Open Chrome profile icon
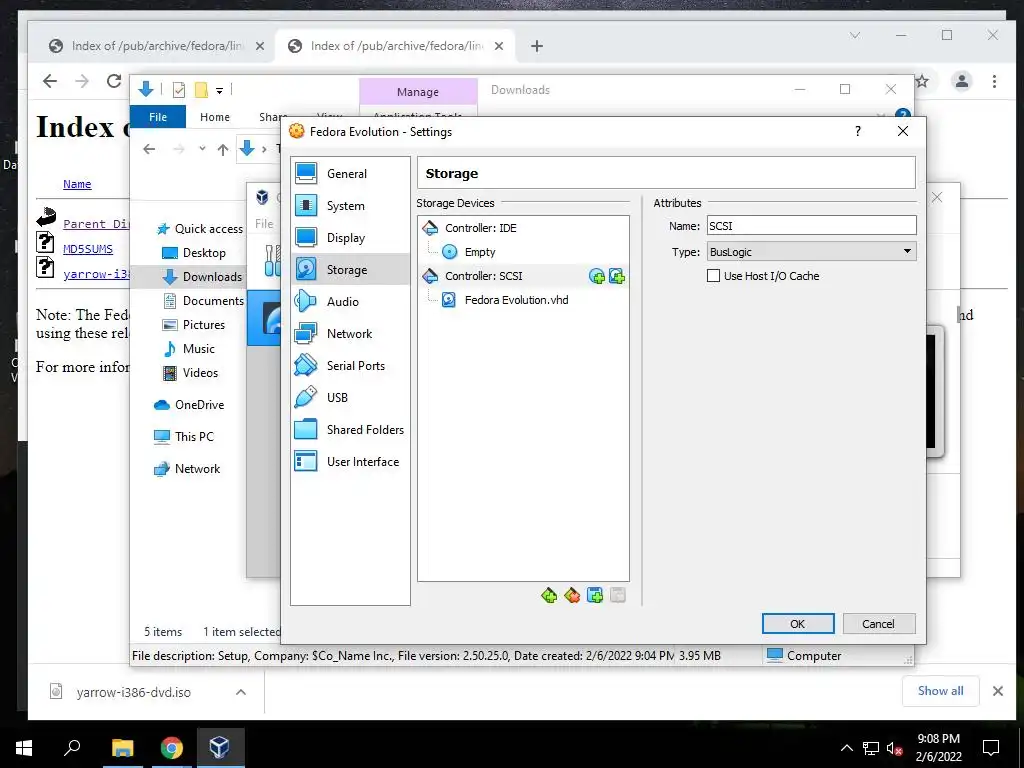 click(961, 81)
